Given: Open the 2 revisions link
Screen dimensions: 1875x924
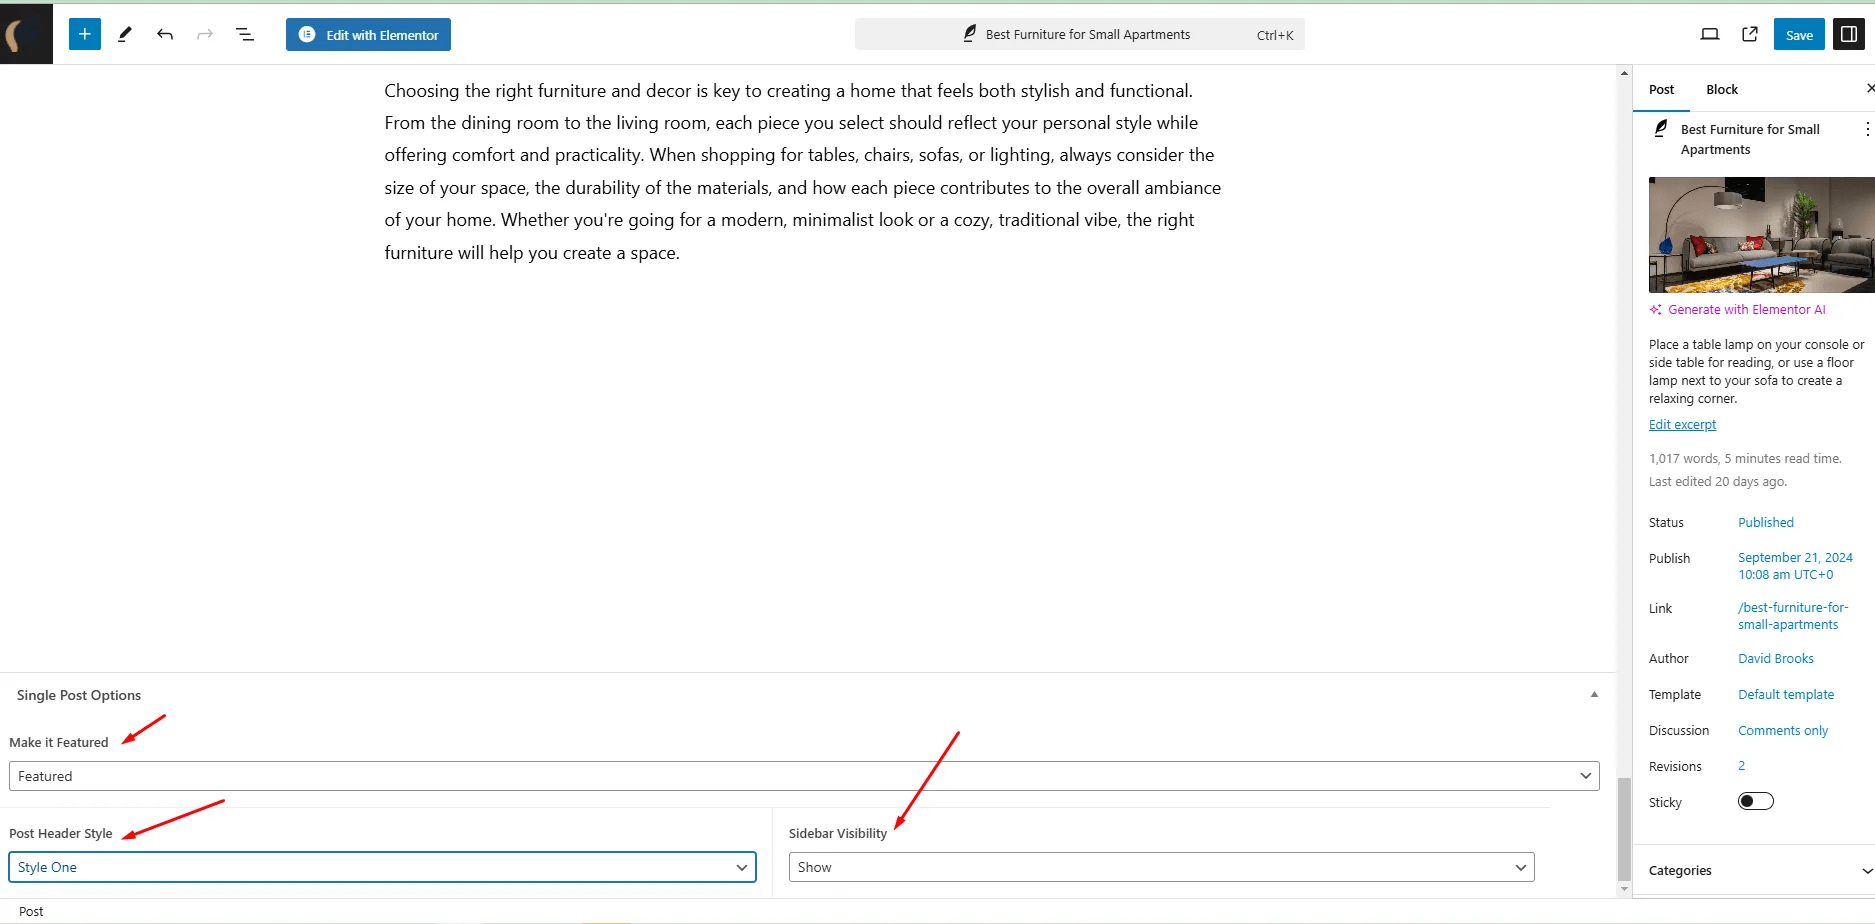Looking at the screenshot, I should coord(1741,766).
